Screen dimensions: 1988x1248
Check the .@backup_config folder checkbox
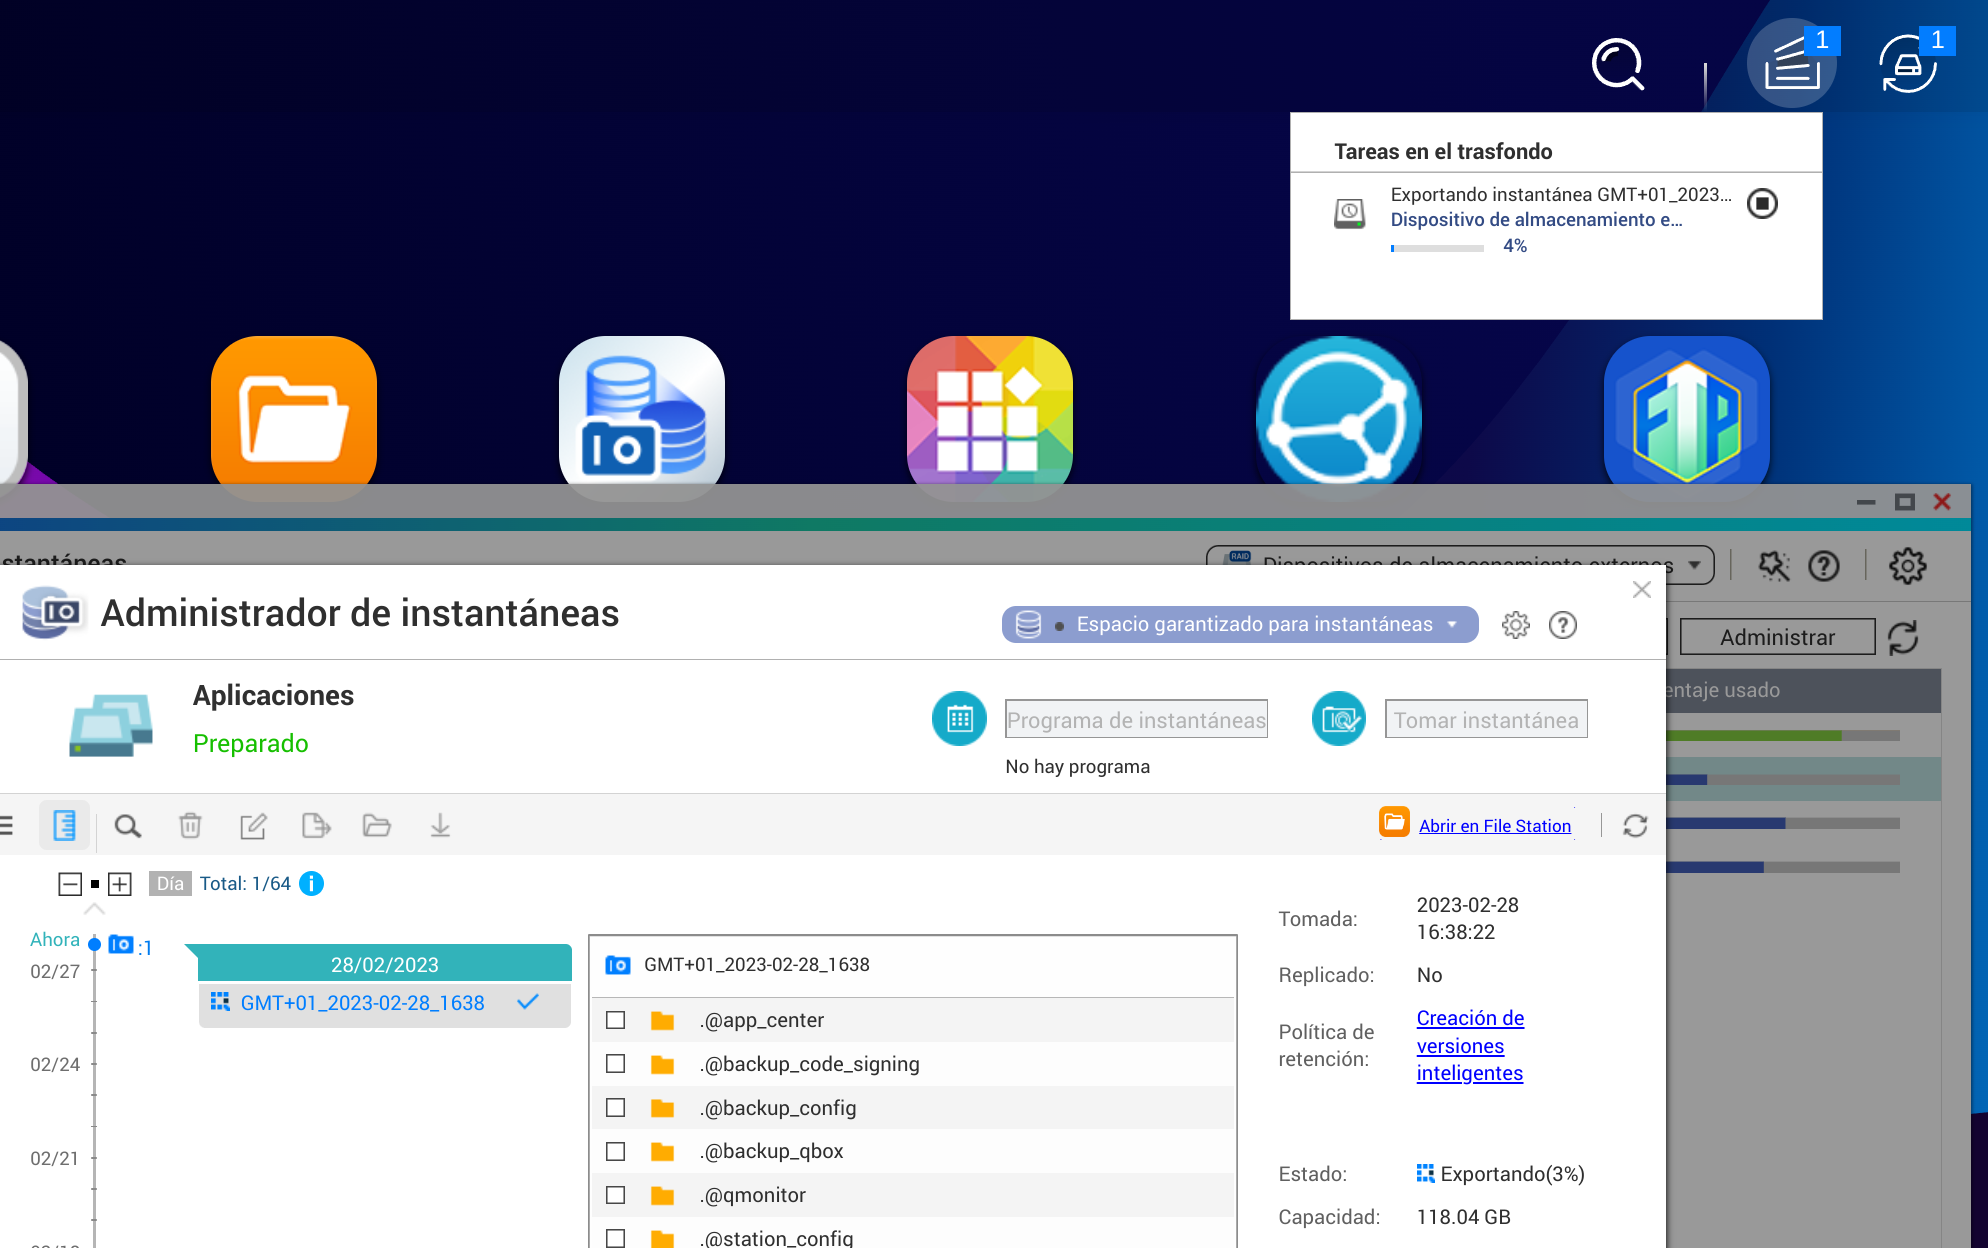point(616,1108)
